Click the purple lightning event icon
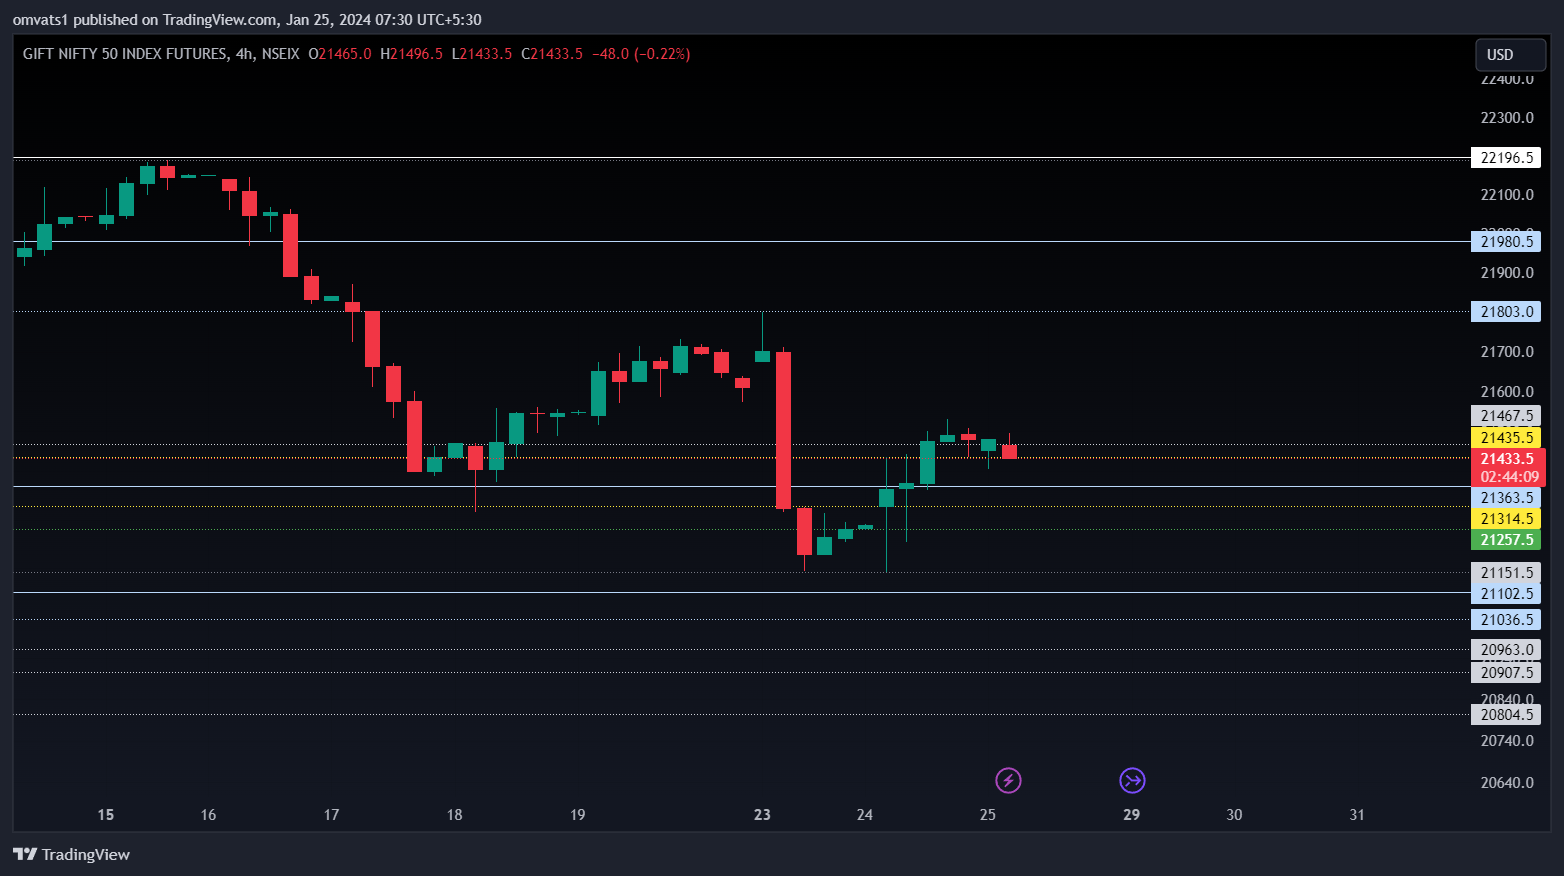1564x876 pixels. point(1008,780)
